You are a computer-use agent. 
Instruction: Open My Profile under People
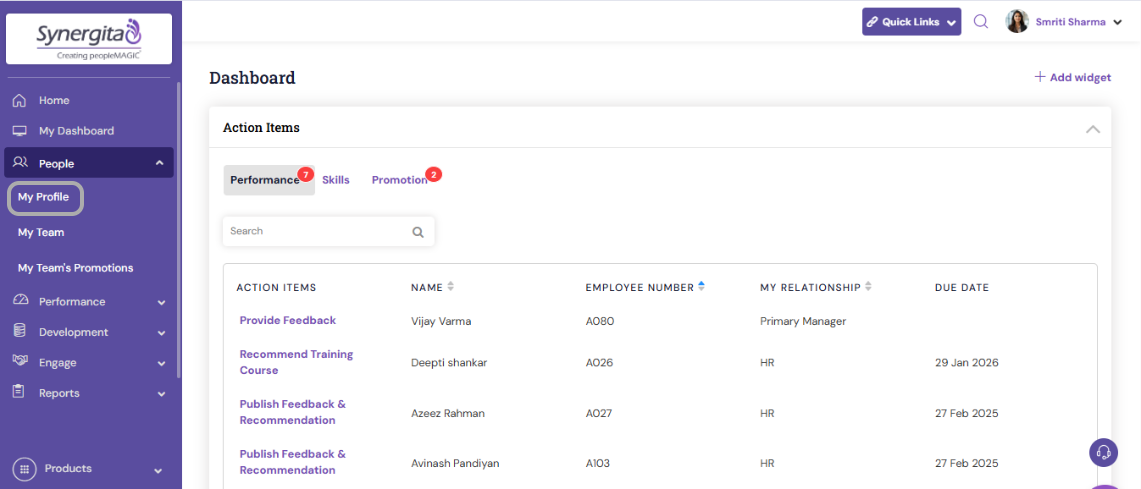pyautogui.click(x=45, y=198)
